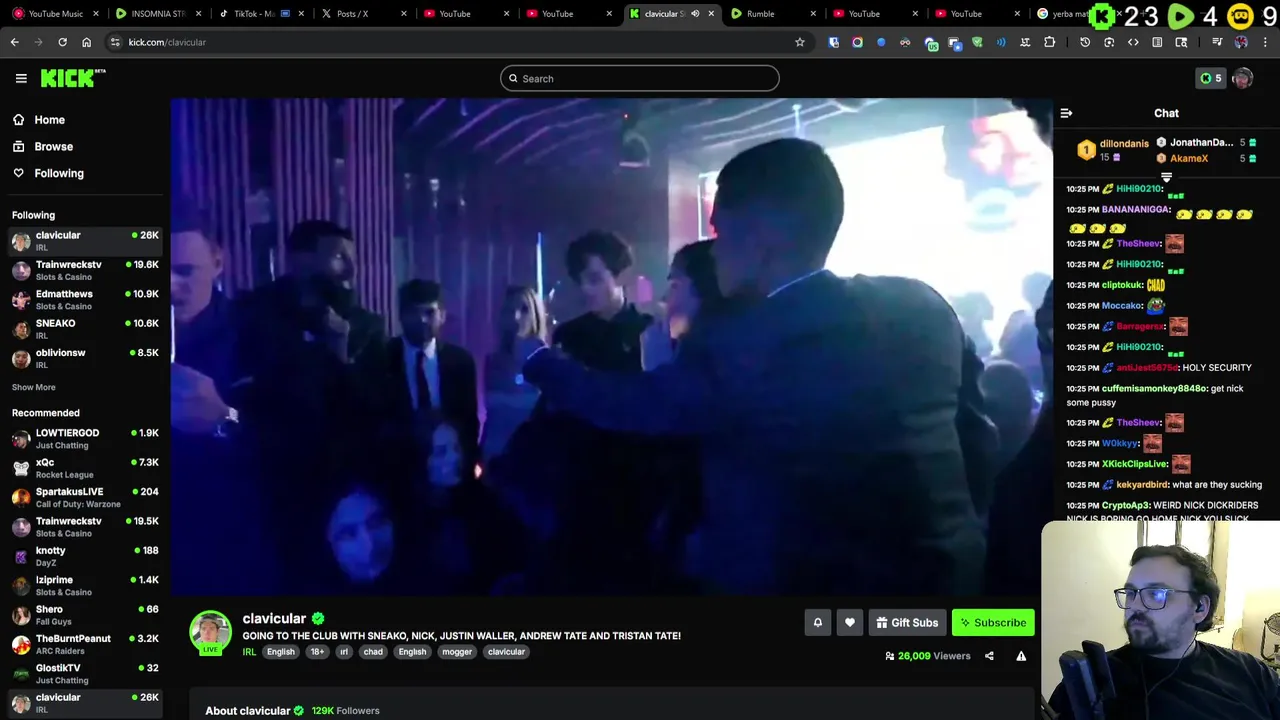The image size is (1280, 720).
Task: Open oblivionsw channel in the sidebar
Action: [x=85, y=358]
